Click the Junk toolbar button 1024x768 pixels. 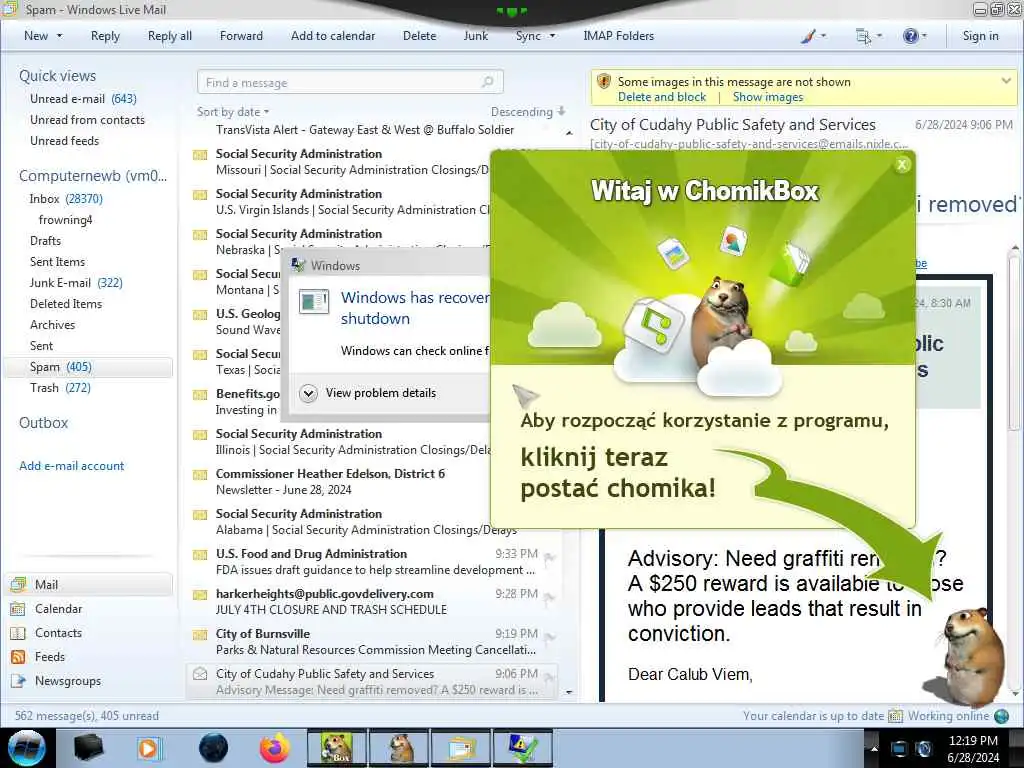pyautogui.click(x=475, y=36)
